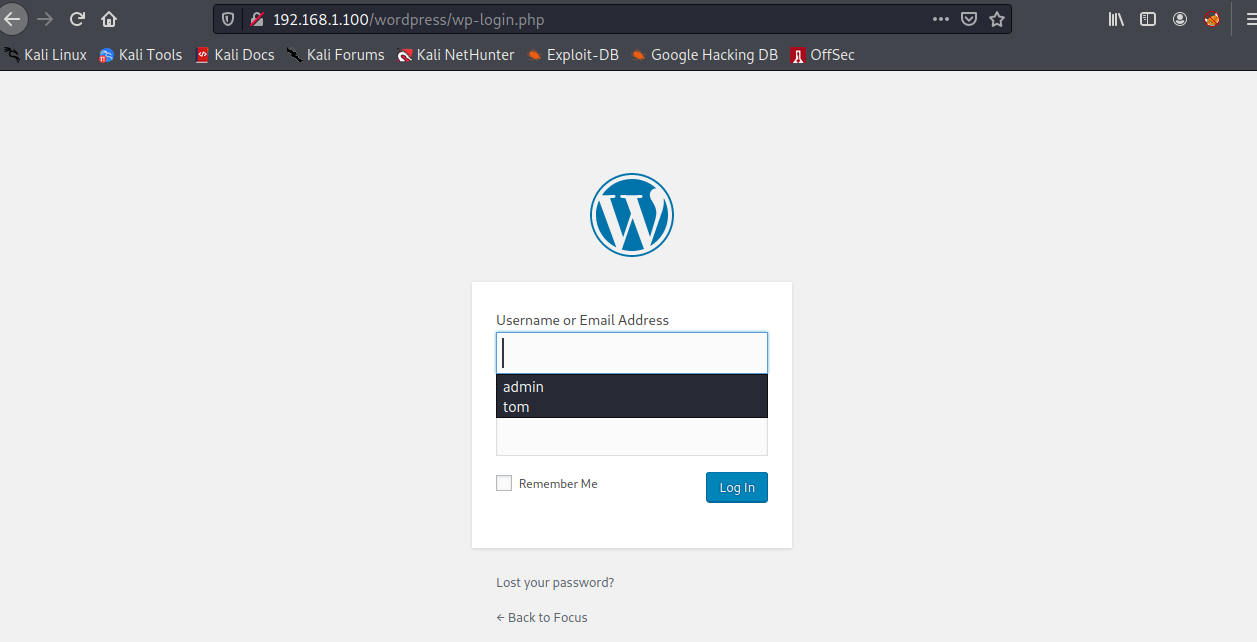Follow the Back to Focus link
The height and width of the screenshot is (642, 1257).
click(x=542, y=617)
